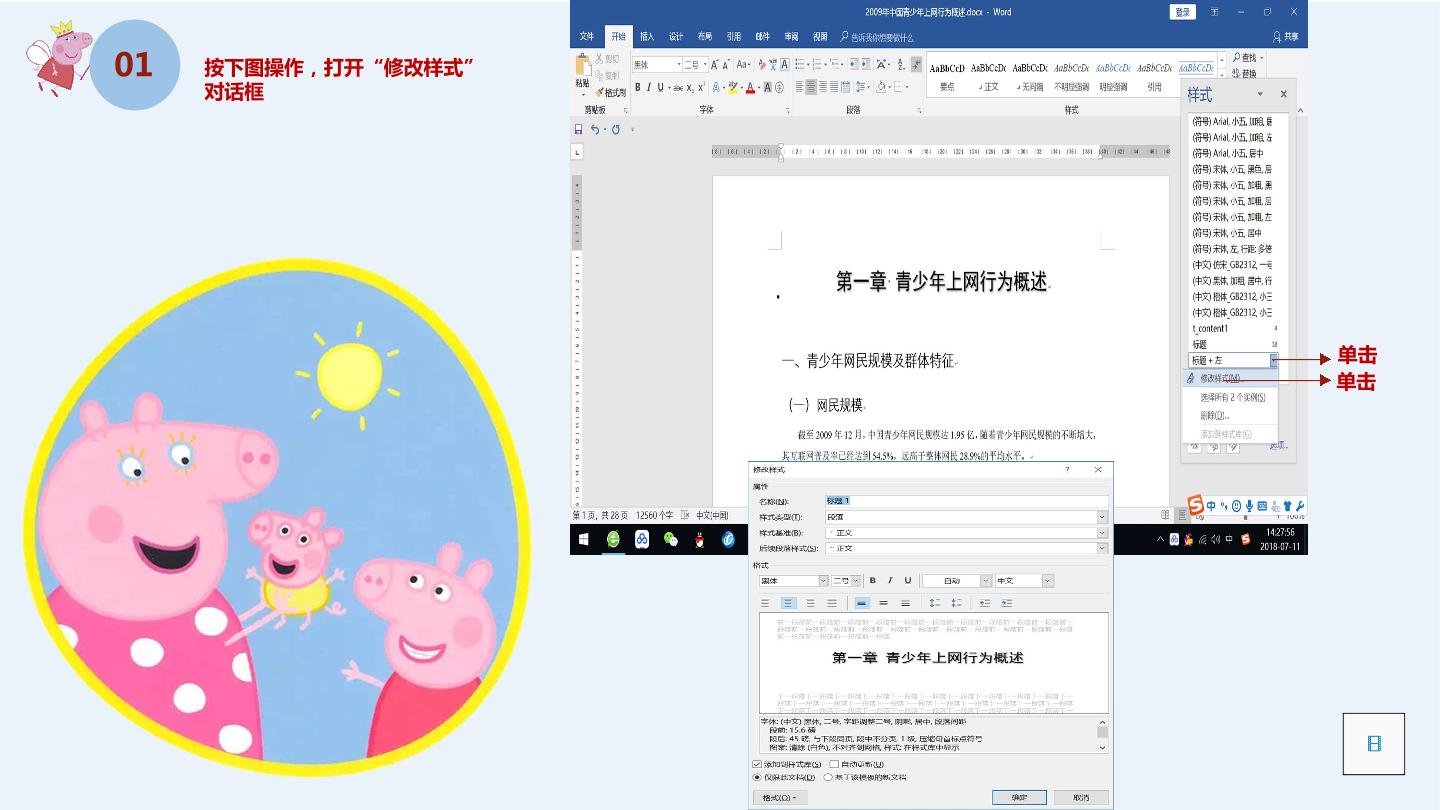Click the increase font size icon
This screenshot has height=810, width=1440.
coord(714,65)
